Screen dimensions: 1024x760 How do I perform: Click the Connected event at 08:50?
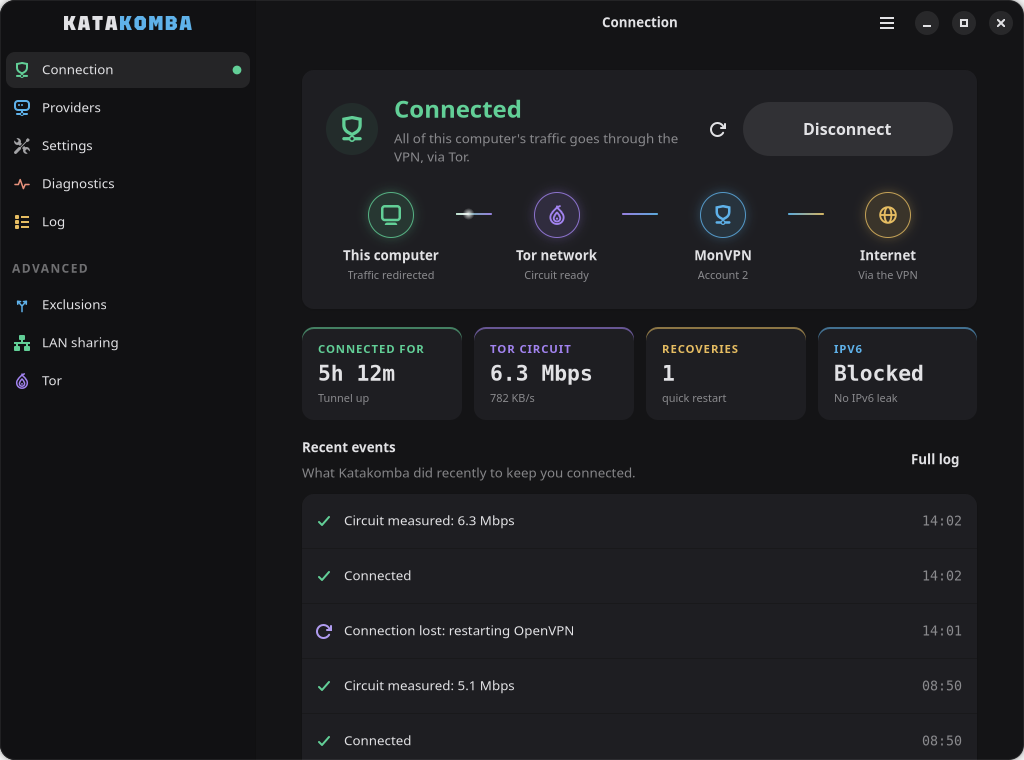pos(639,737)
